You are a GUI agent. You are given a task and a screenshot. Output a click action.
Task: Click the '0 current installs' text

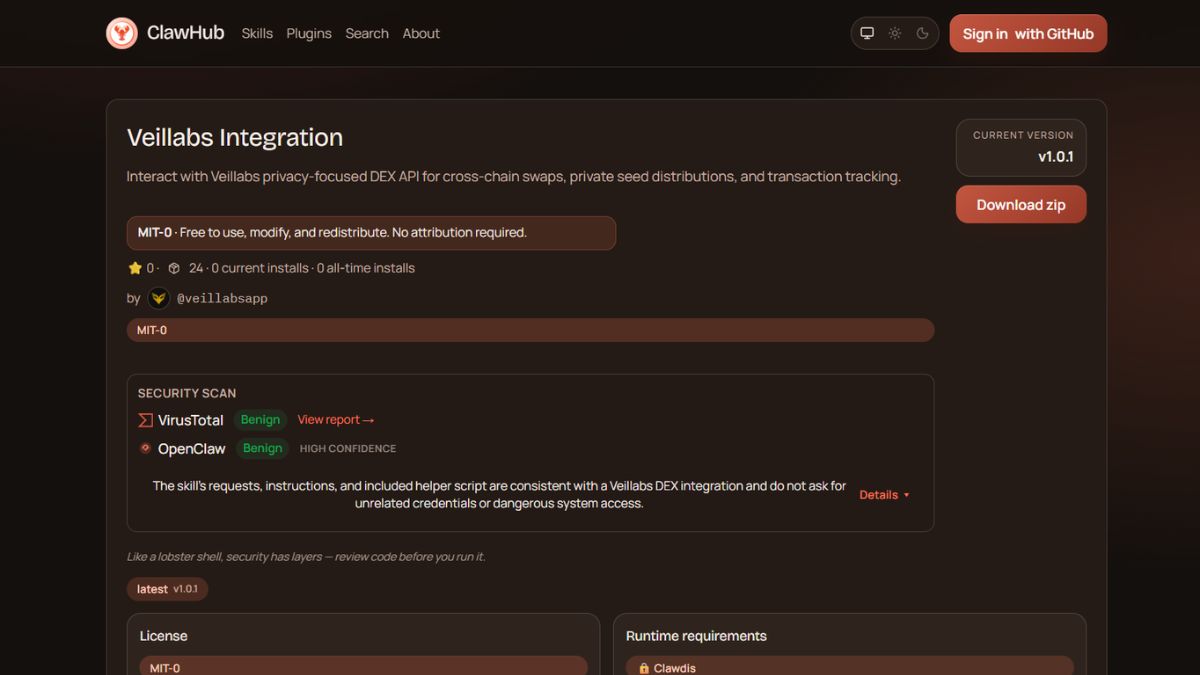coord(258,268)
